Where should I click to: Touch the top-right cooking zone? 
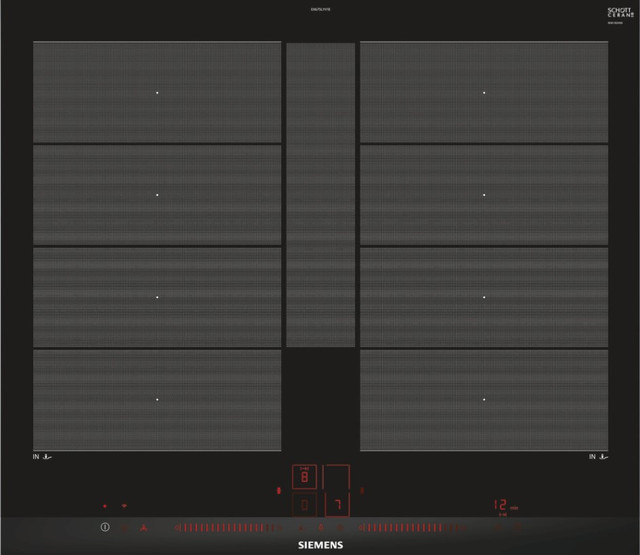pyautogui.click(x=484, y=92)
